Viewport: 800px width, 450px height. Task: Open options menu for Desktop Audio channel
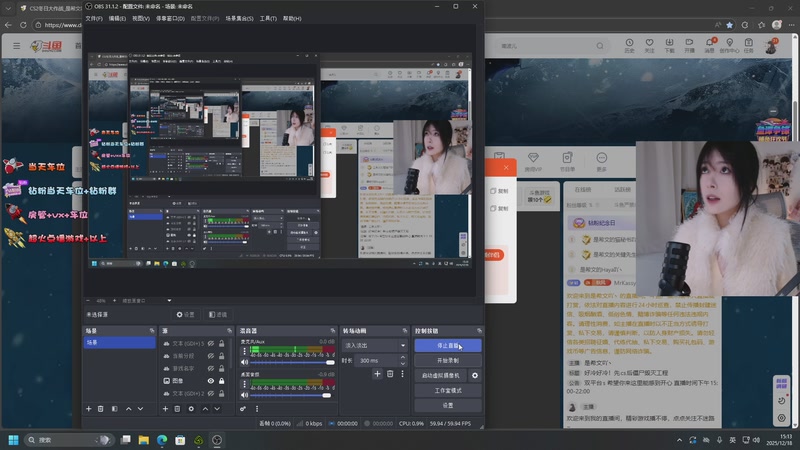[244, 384]
